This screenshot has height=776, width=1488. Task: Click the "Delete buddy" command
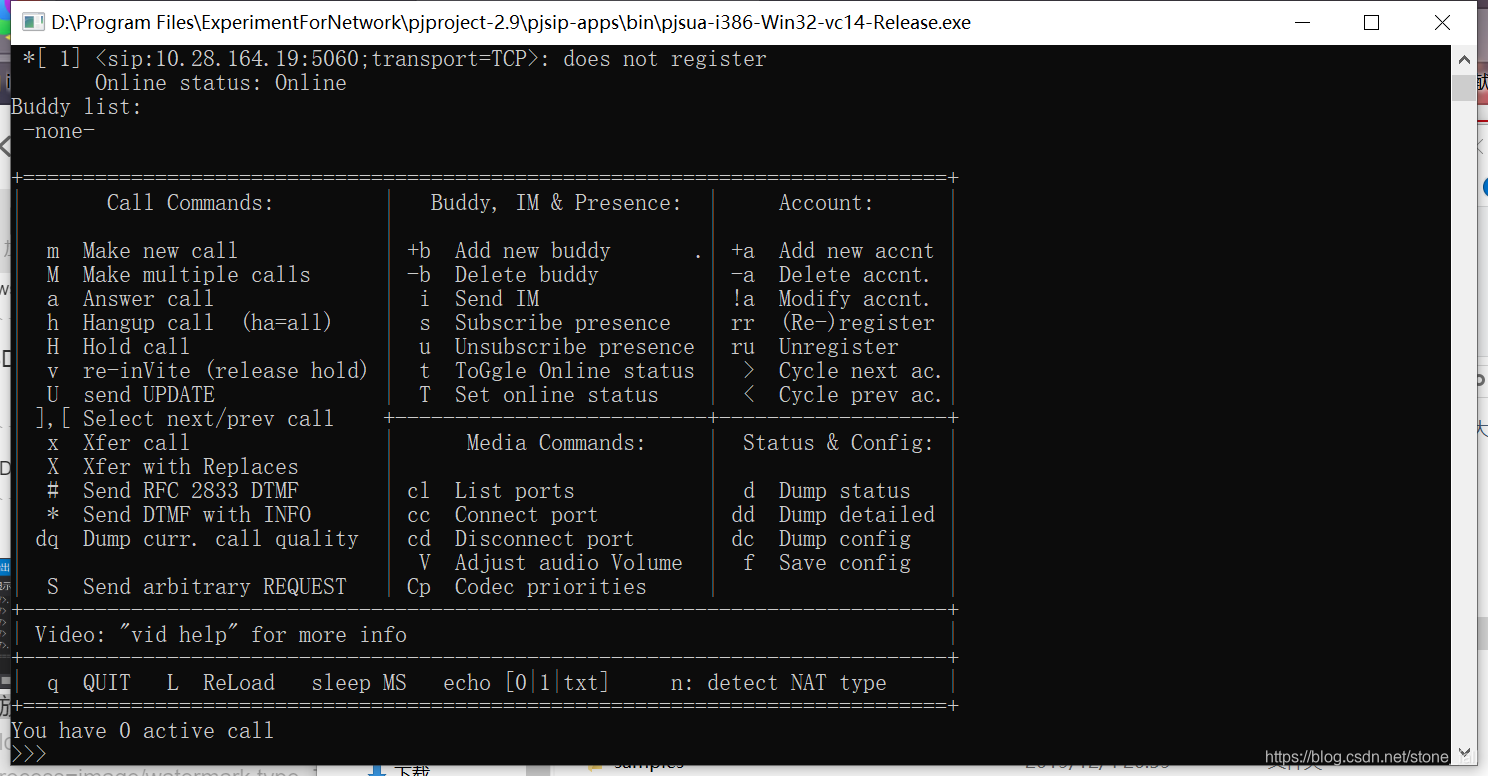pos(502,275)
